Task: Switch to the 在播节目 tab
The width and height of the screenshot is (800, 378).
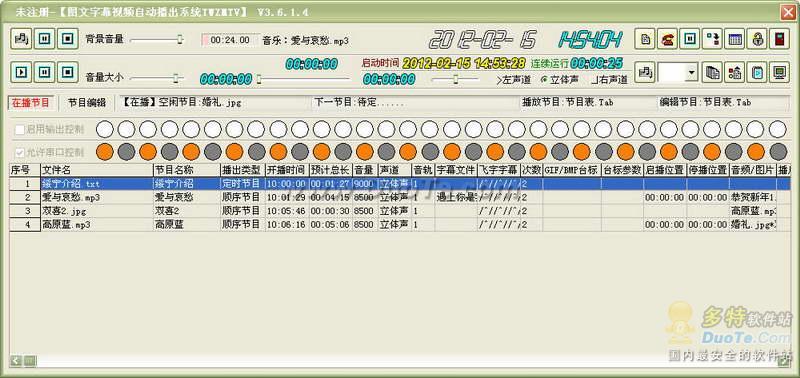Action: point(31,103)
